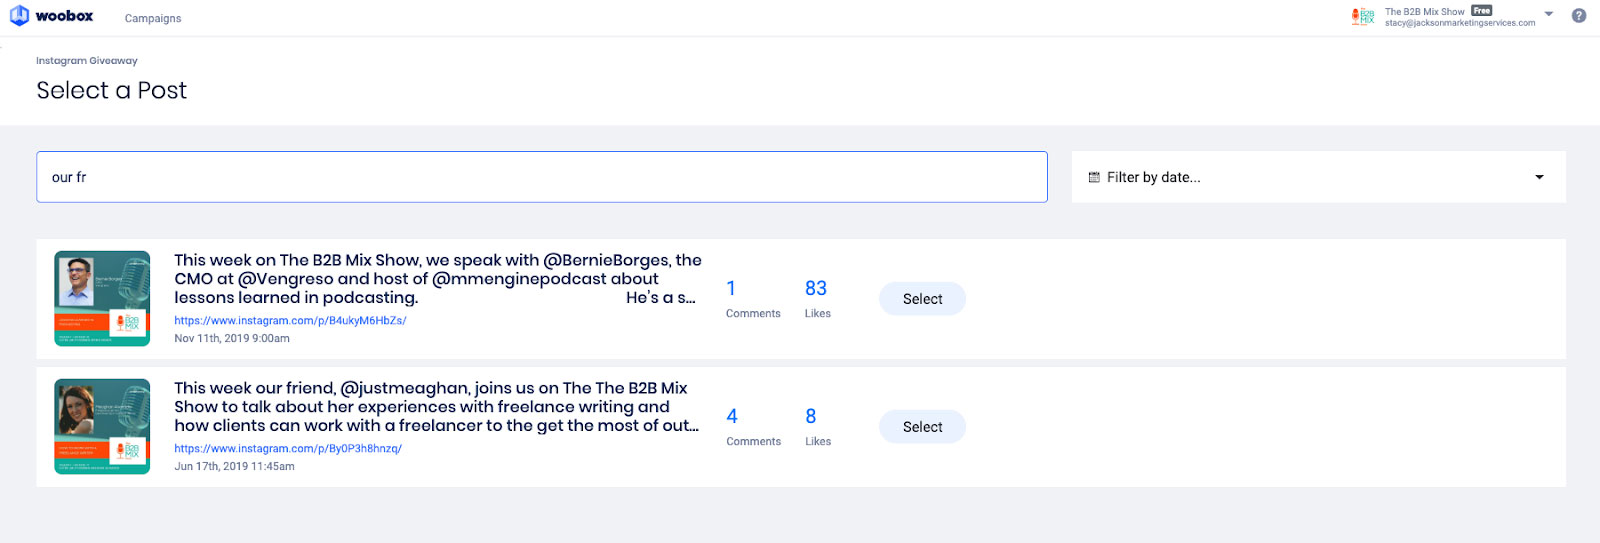Click the Nov 11th, 2019 9:00am date

(232, 339)
